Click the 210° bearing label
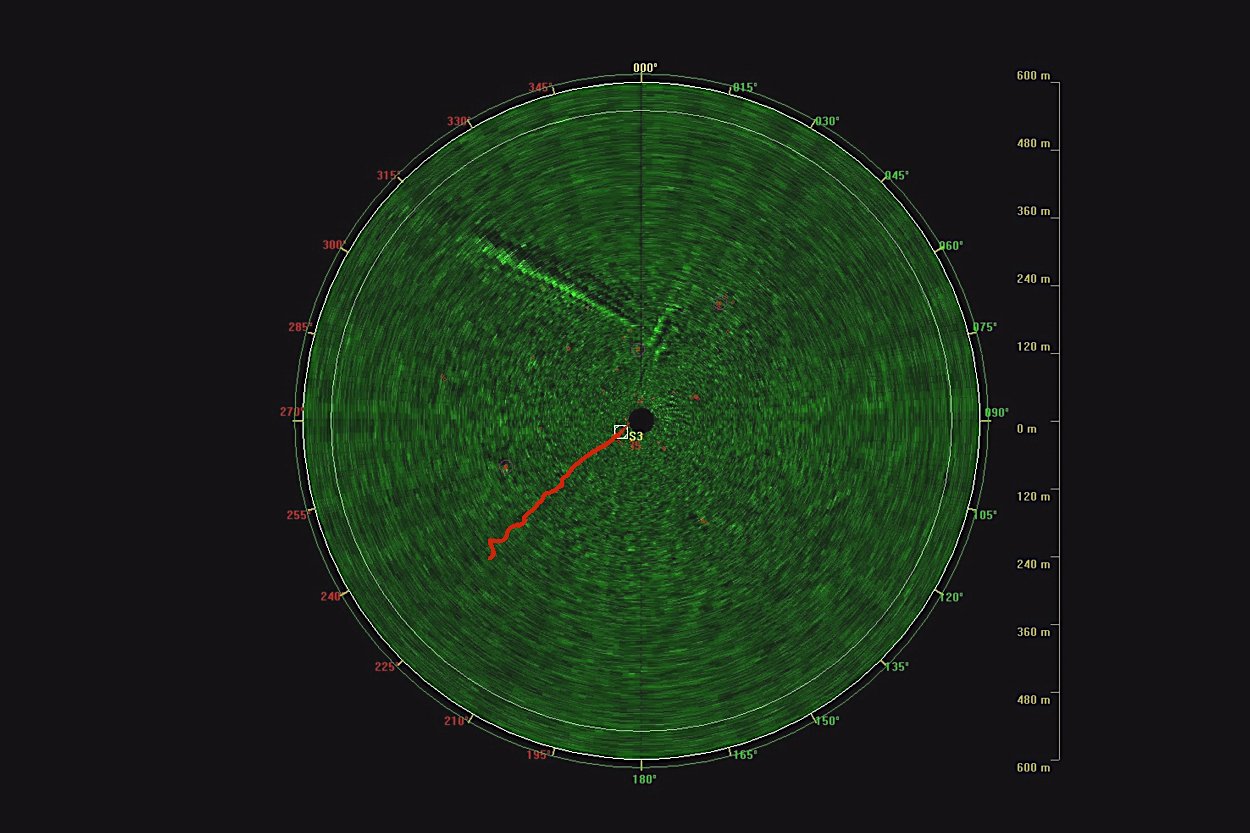 point(455,720)
